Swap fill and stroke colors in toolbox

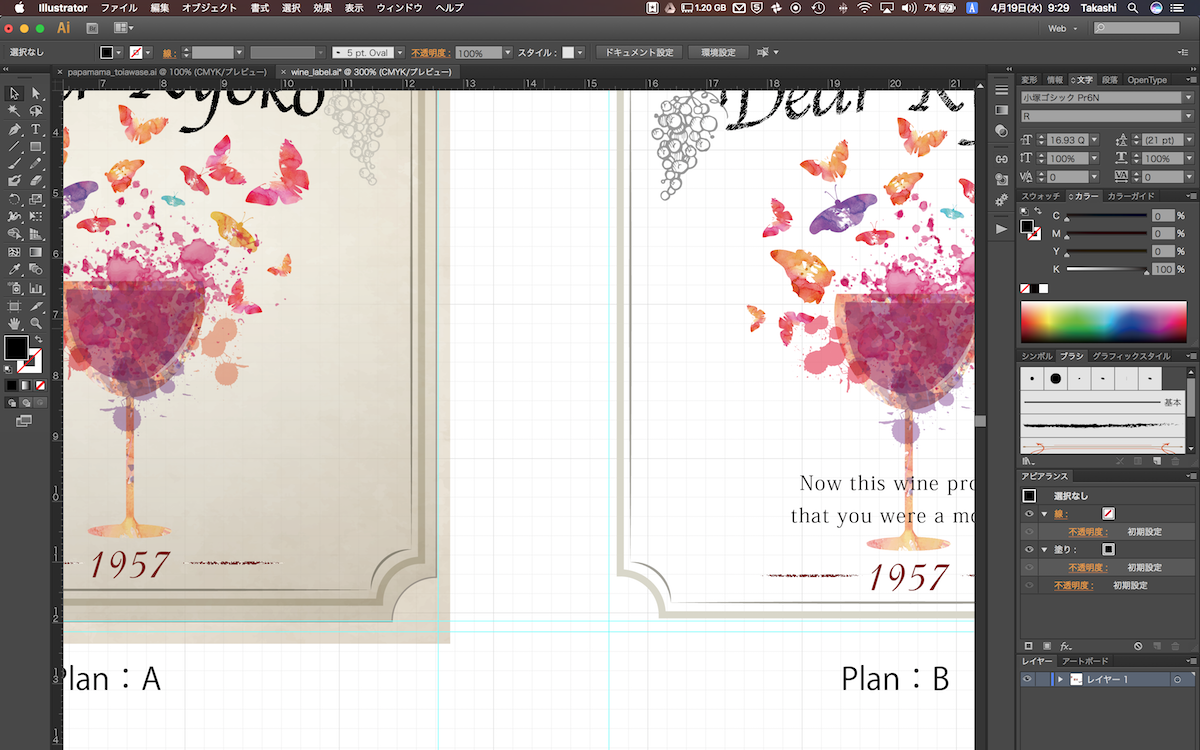(x=38, y=339)
